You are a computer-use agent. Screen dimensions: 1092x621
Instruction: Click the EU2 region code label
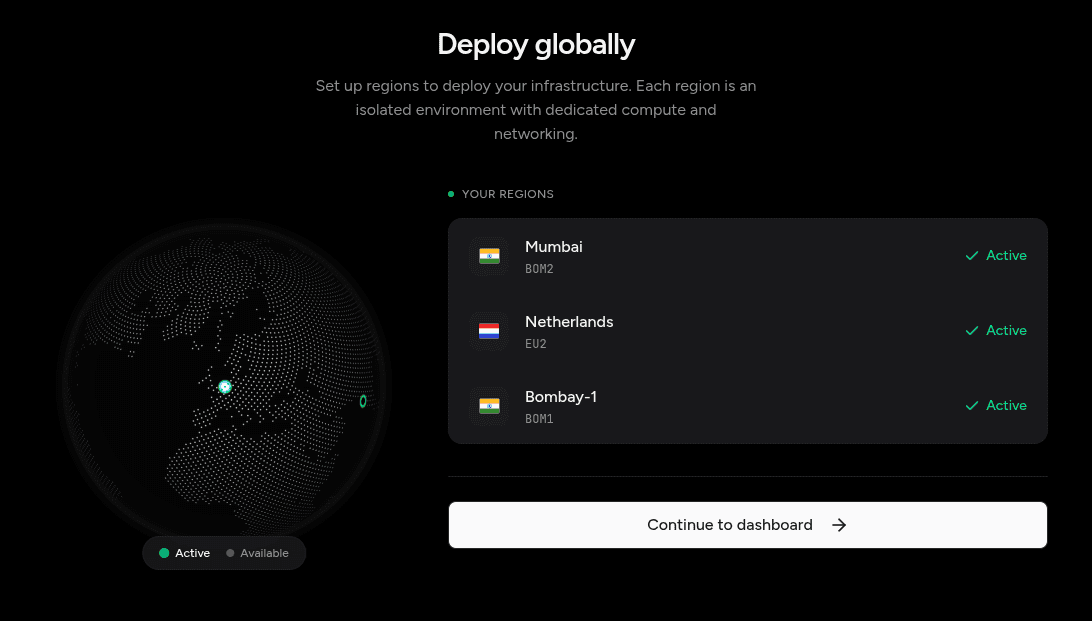(536, 344)
